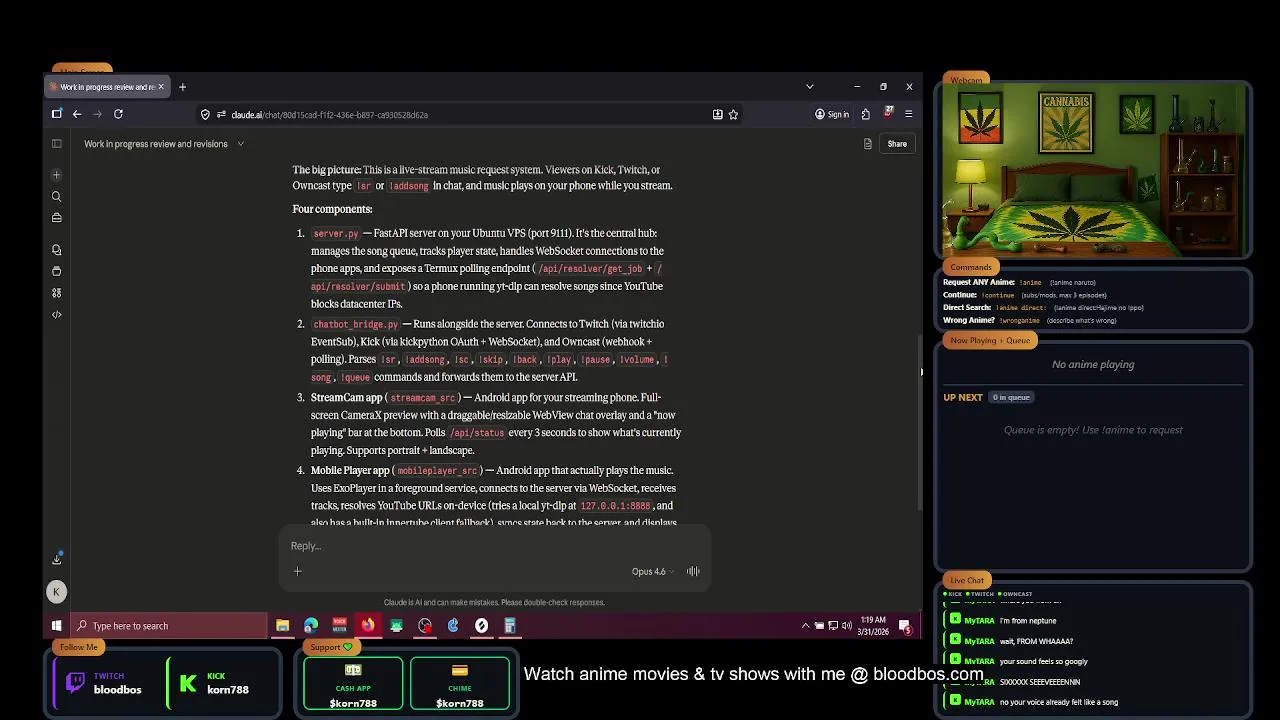Select the Work in progress review browser tab
This screenshot has width=1280, height=720.
tap(106, 87)
